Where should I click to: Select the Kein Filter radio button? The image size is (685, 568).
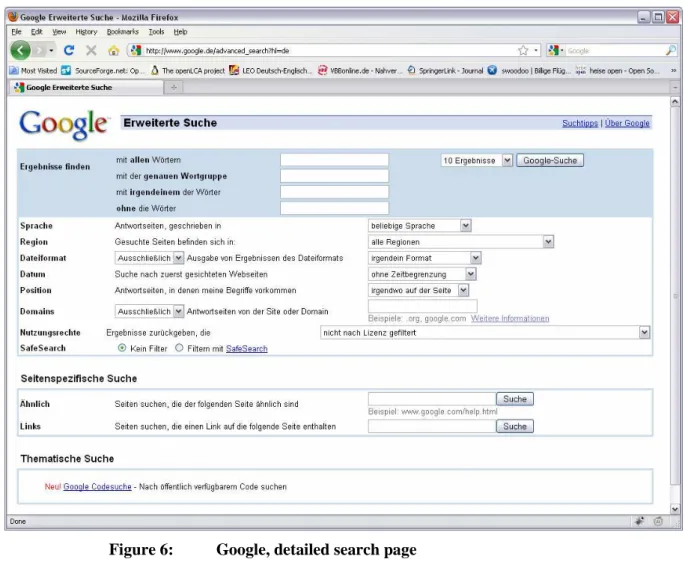tap(122, 348)
